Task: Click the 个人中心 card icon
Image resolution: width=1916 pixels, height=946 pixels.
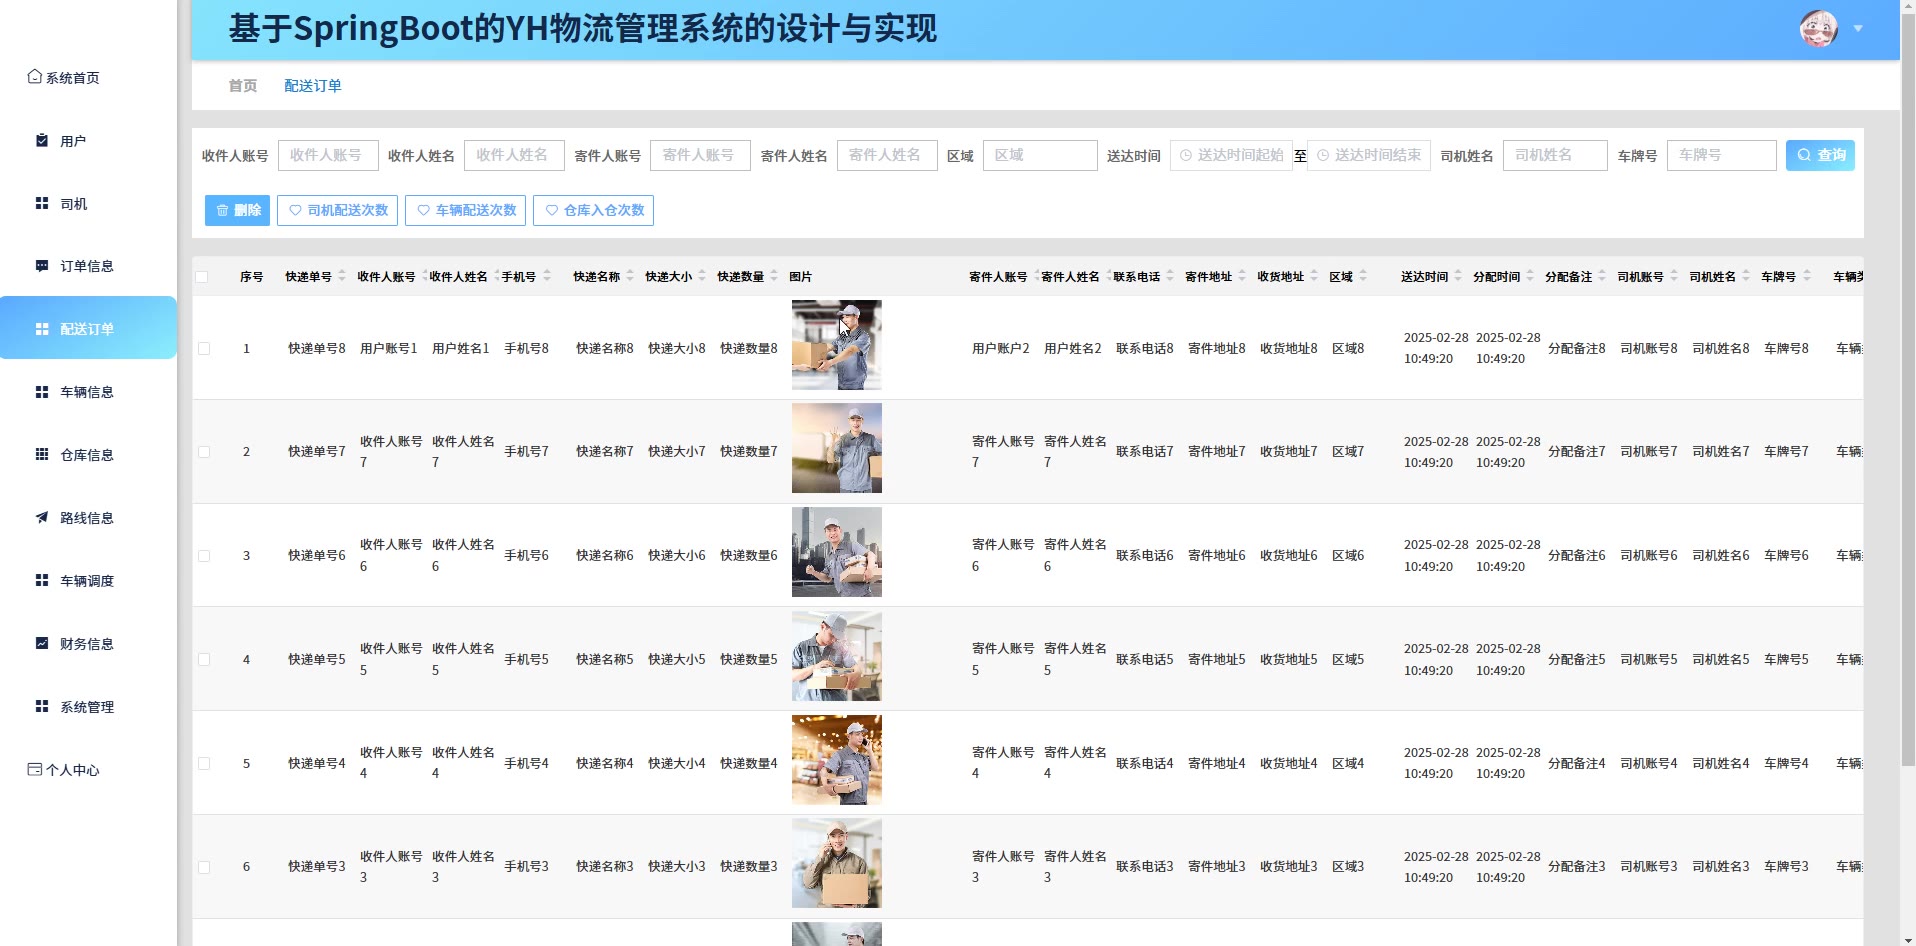Action: (x=34, y=770)
